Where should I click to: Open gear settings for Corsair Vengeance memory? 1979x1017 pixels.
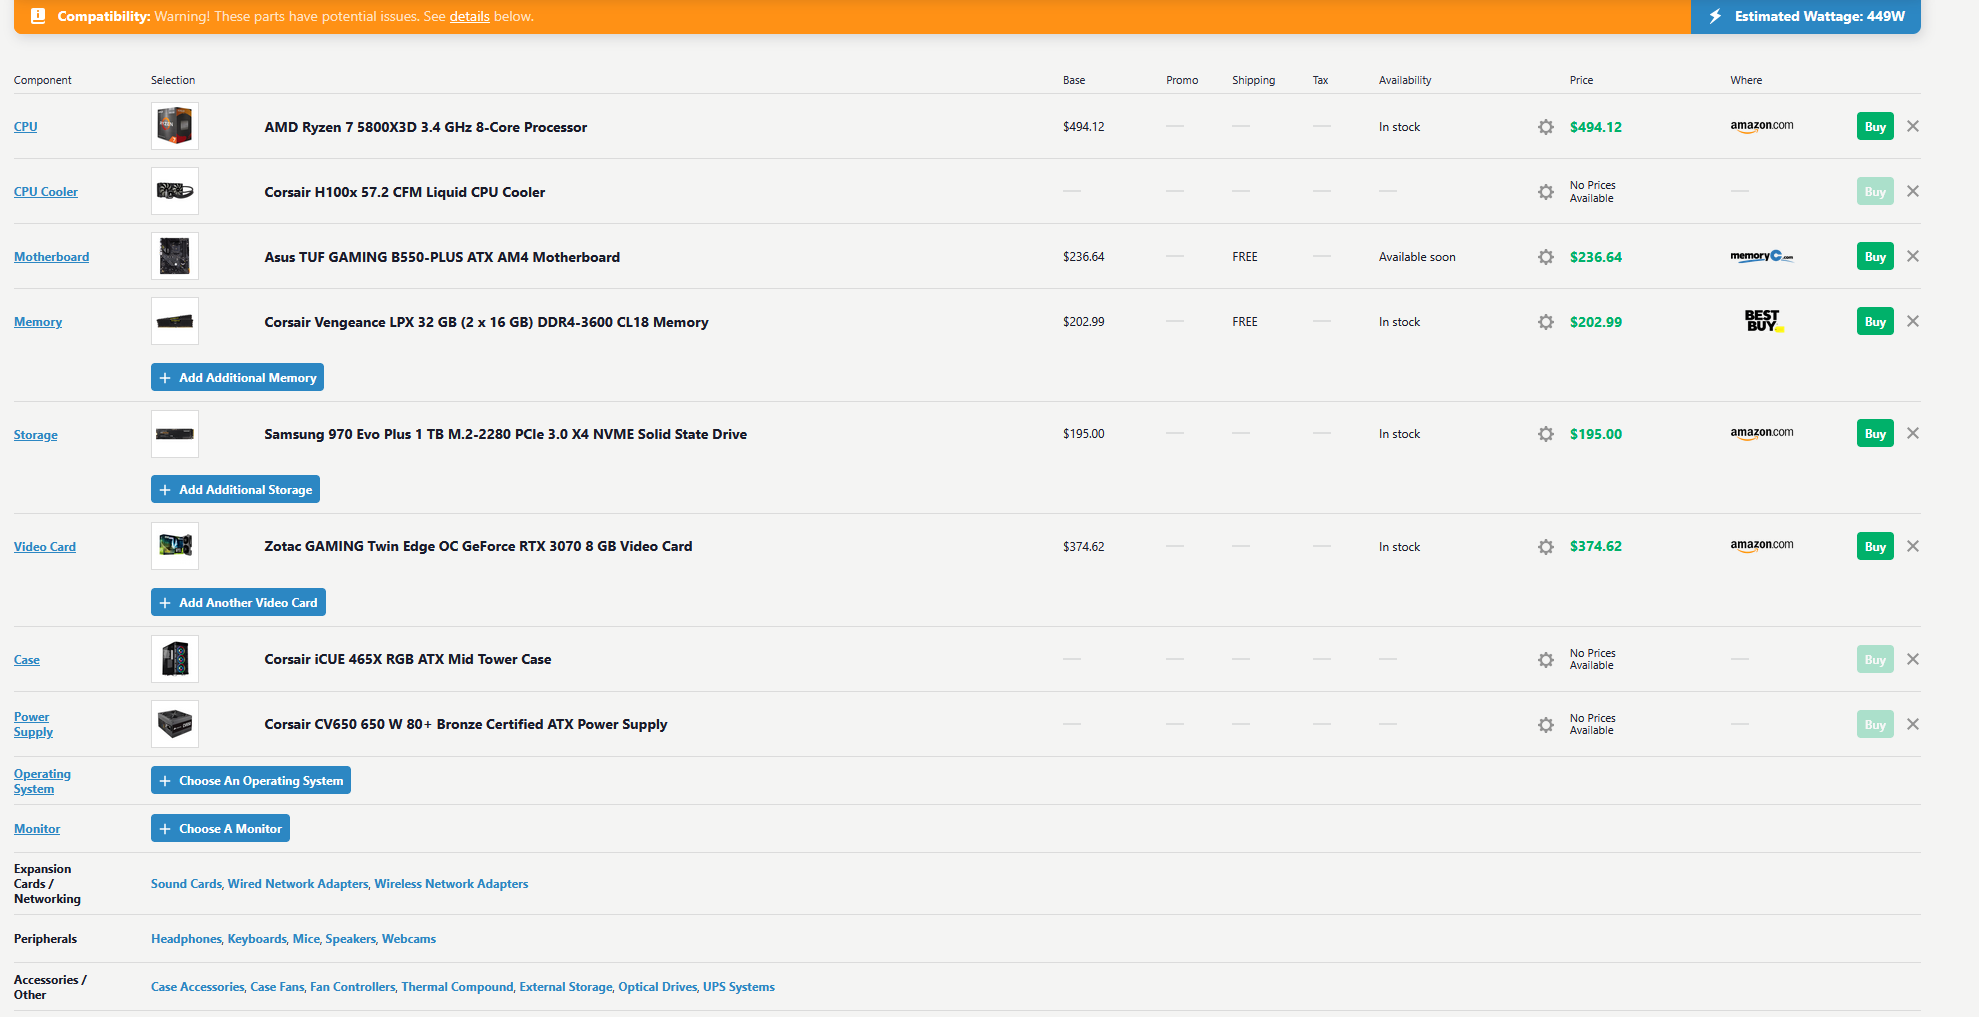[x=1546, y=322]
